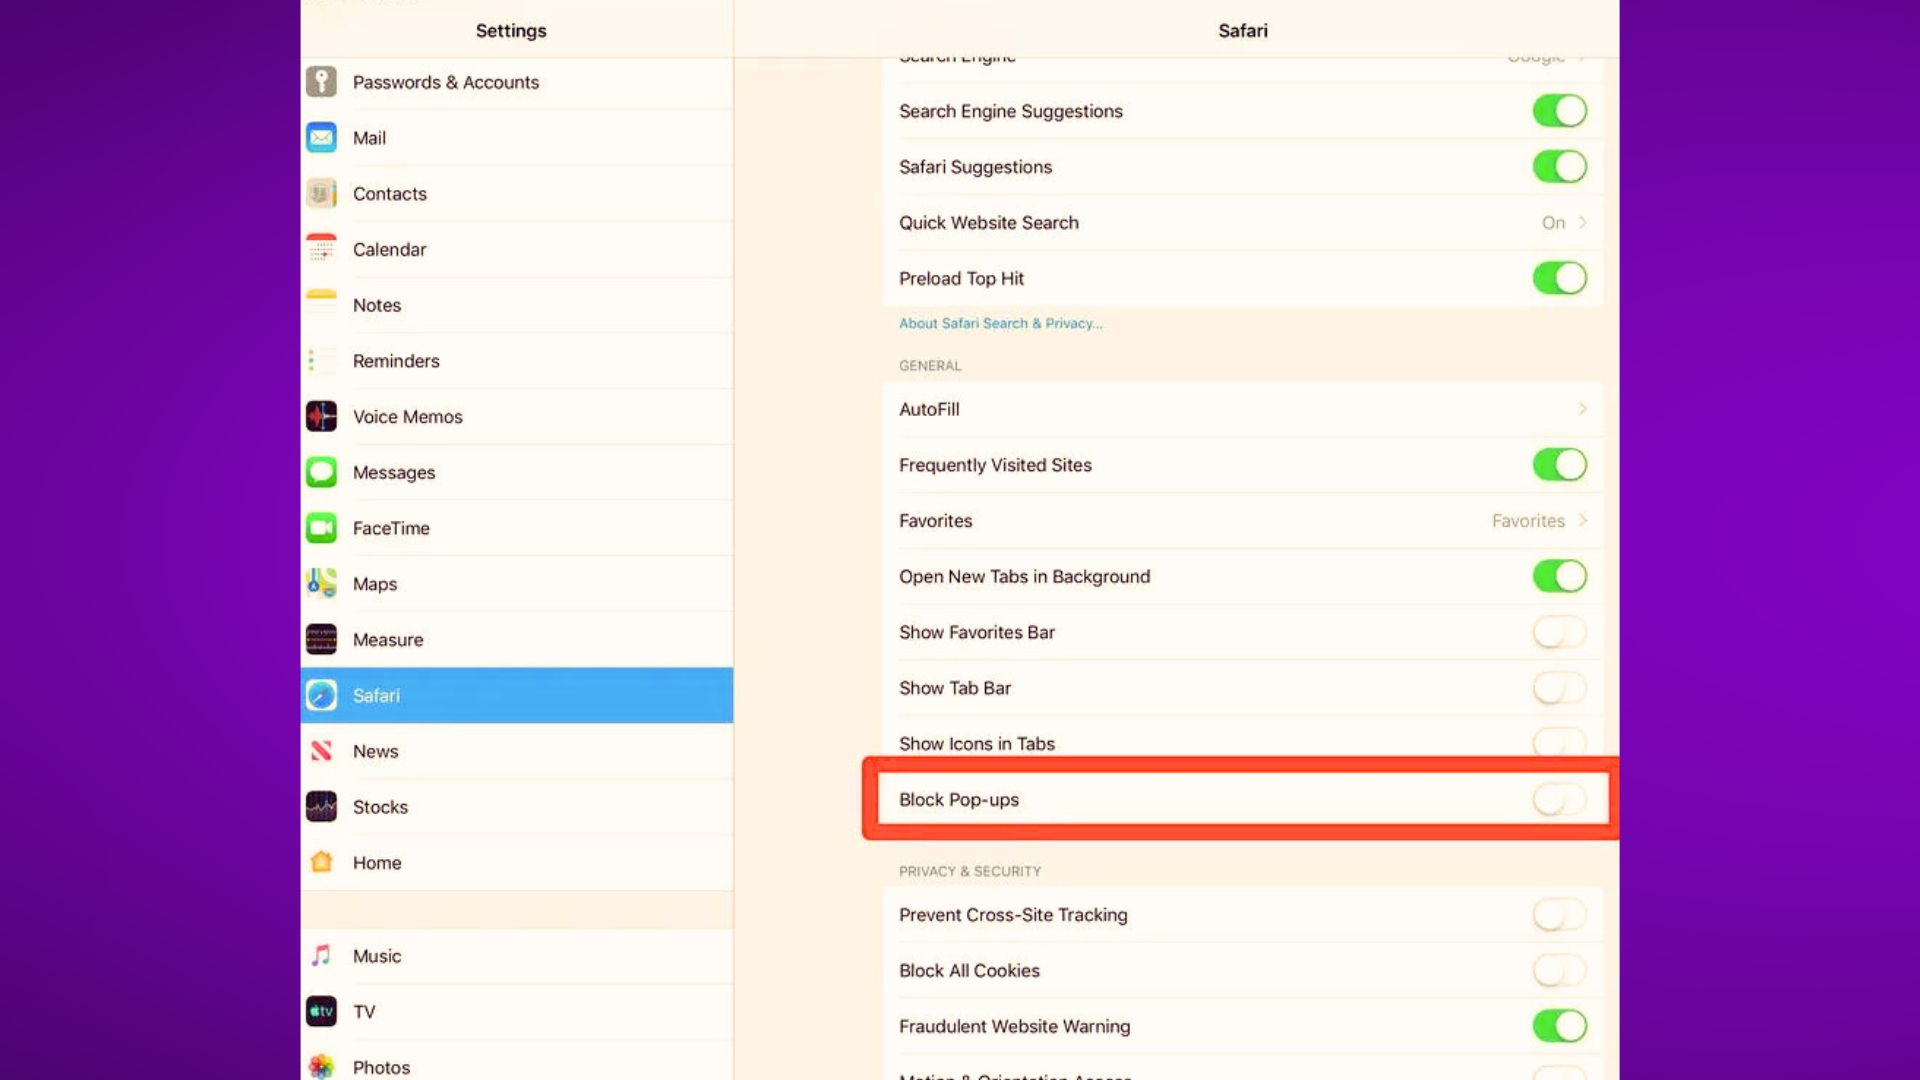1920x1080 pixels.
Task: Select Calendar in settings sidebar
Action: 517,249
